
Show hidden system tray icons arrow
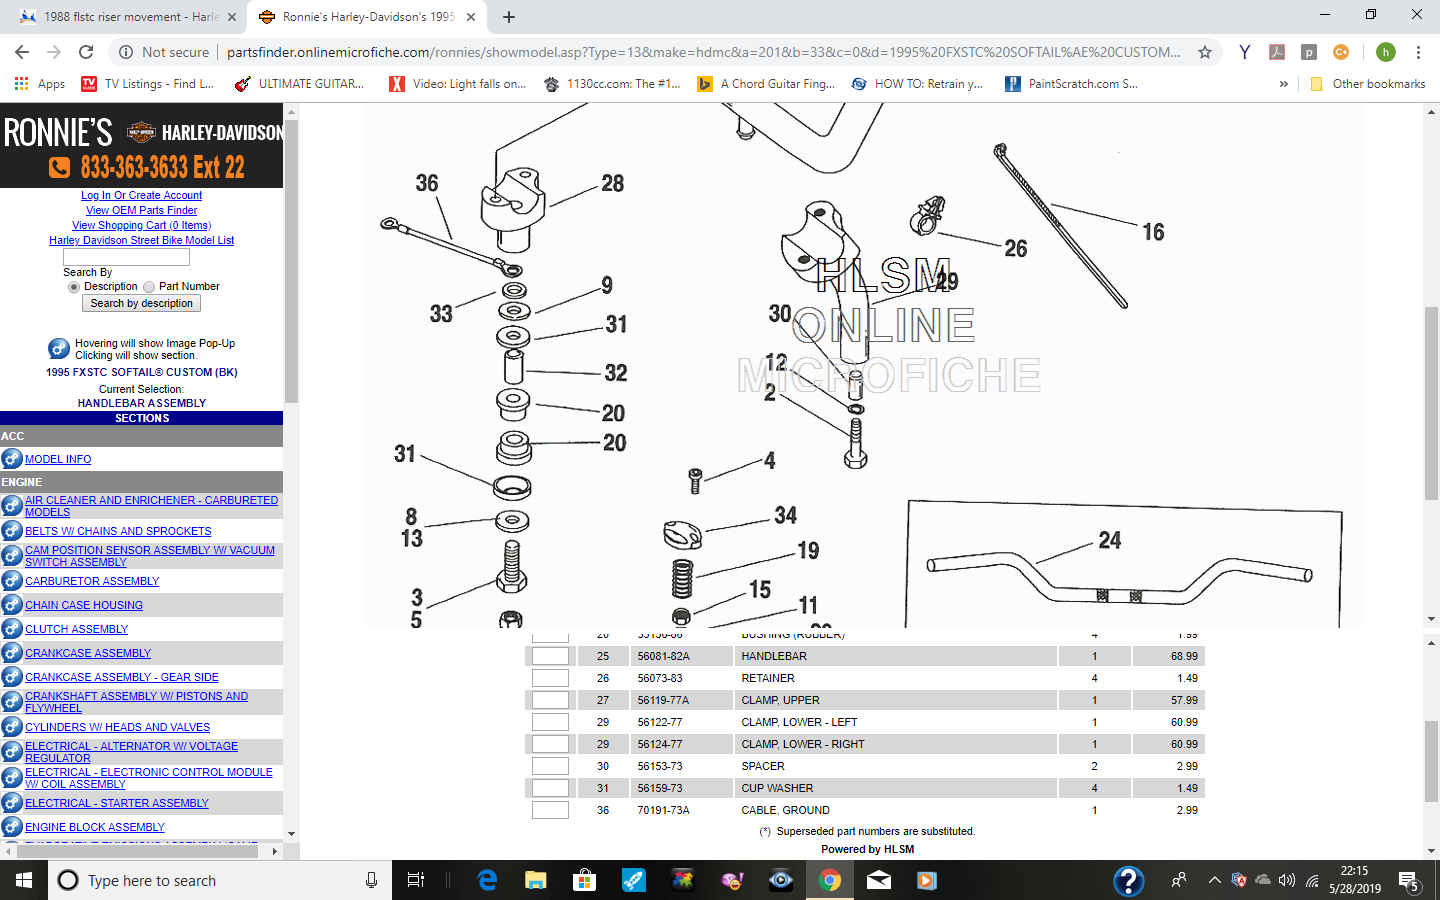(1214, 880)
